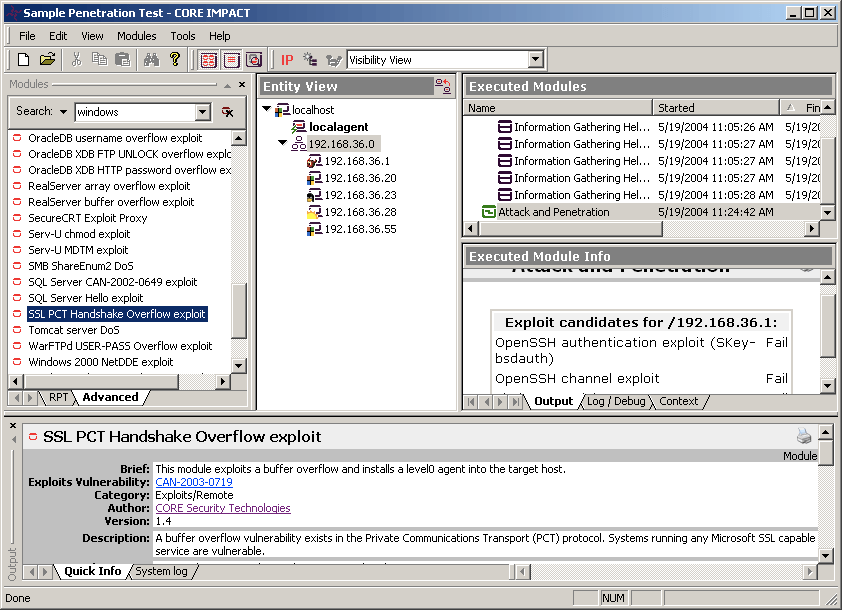Open the File menu

pyautogui.click(x=27, y=36)
